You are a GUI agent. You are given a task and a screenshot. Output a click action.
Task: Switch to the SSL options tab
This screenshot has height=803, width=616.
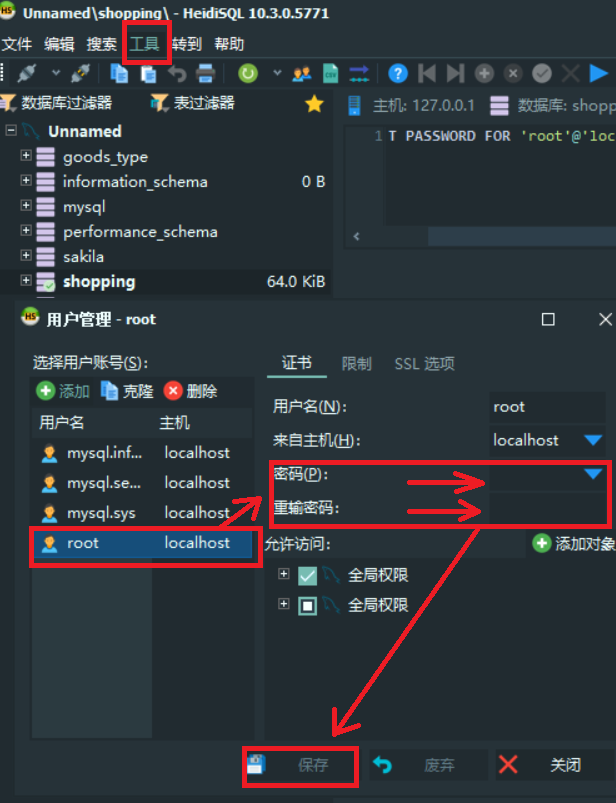point(424,364)
